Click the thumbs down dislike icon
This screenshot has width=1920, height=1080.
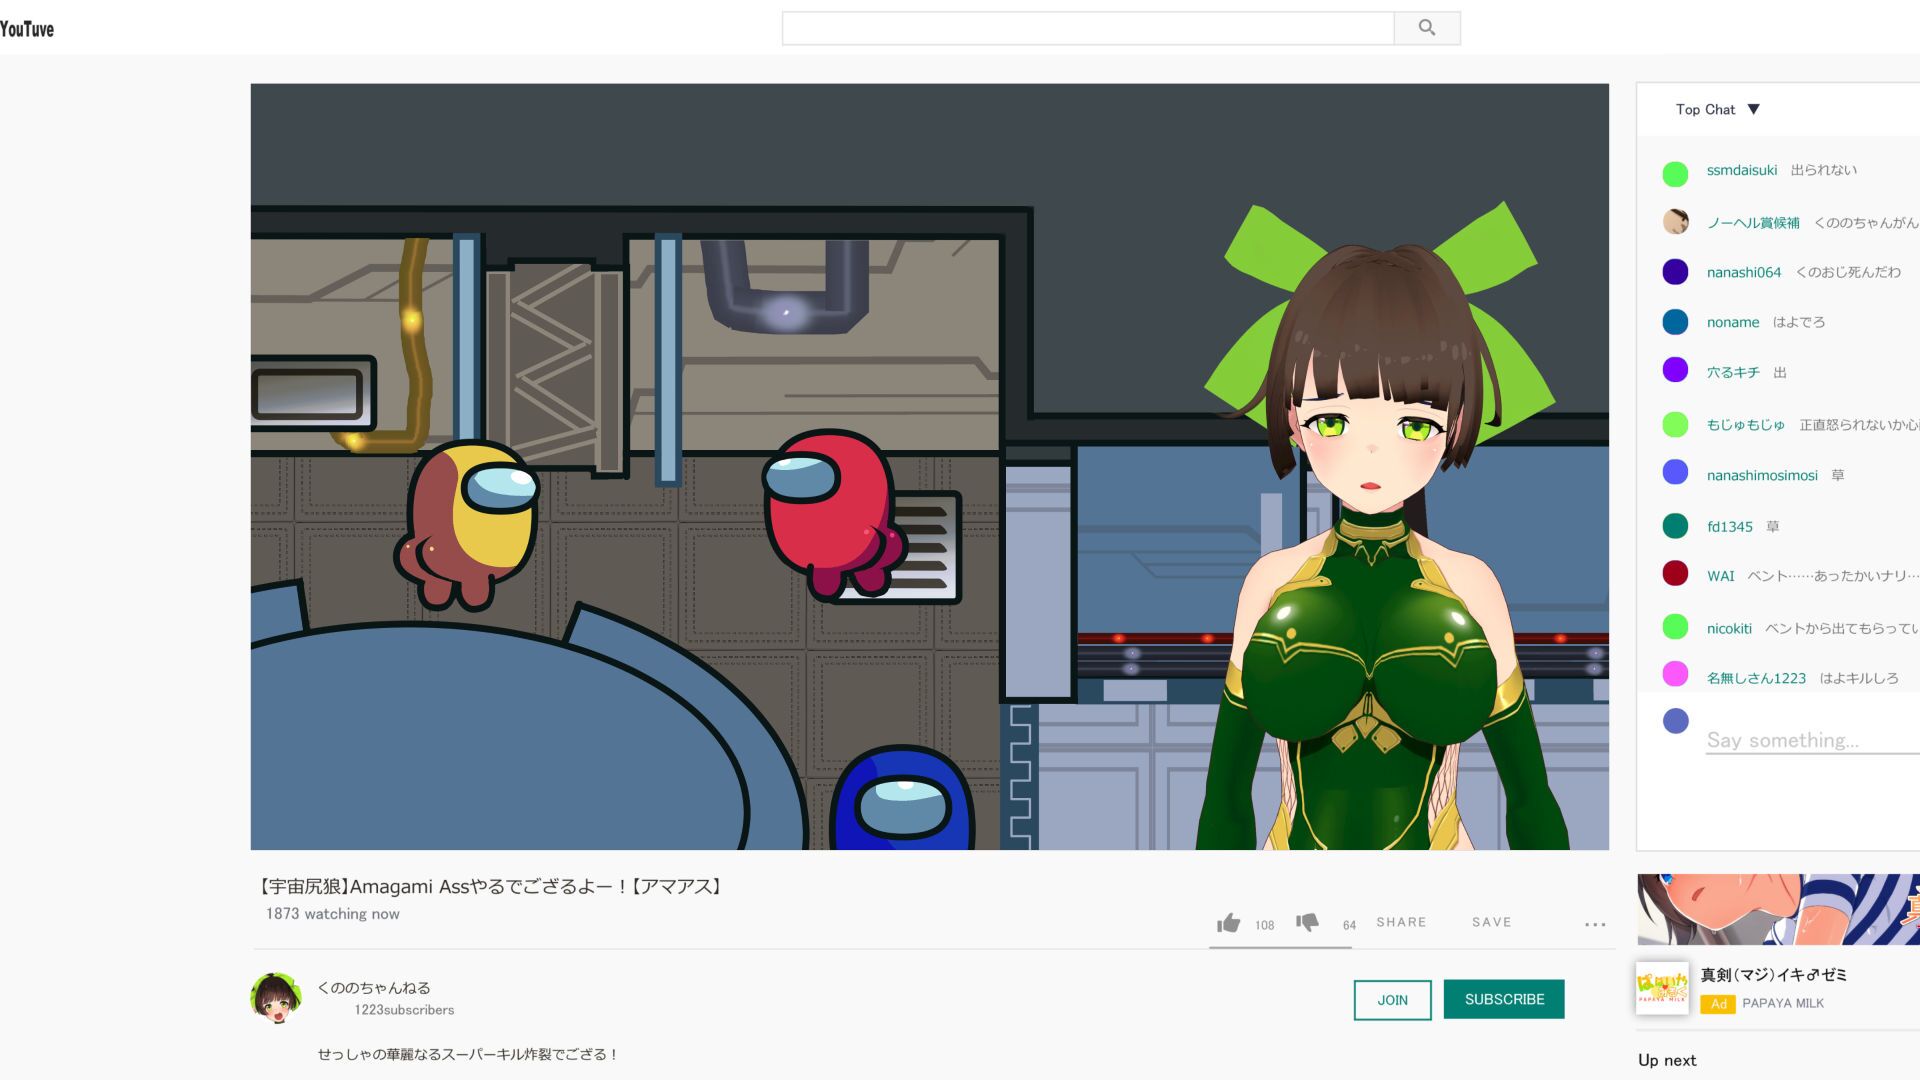coord(1307,922)
